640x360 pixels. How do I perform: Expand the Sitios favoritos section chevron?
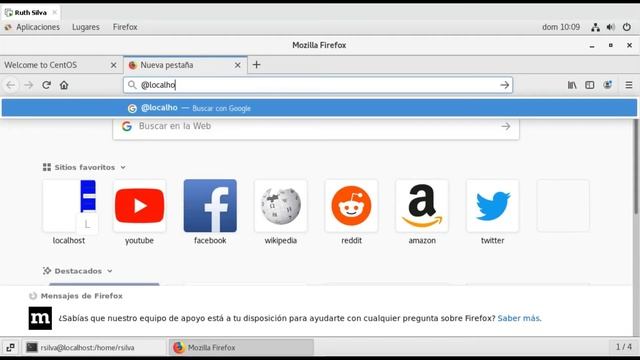pos(123,167)
